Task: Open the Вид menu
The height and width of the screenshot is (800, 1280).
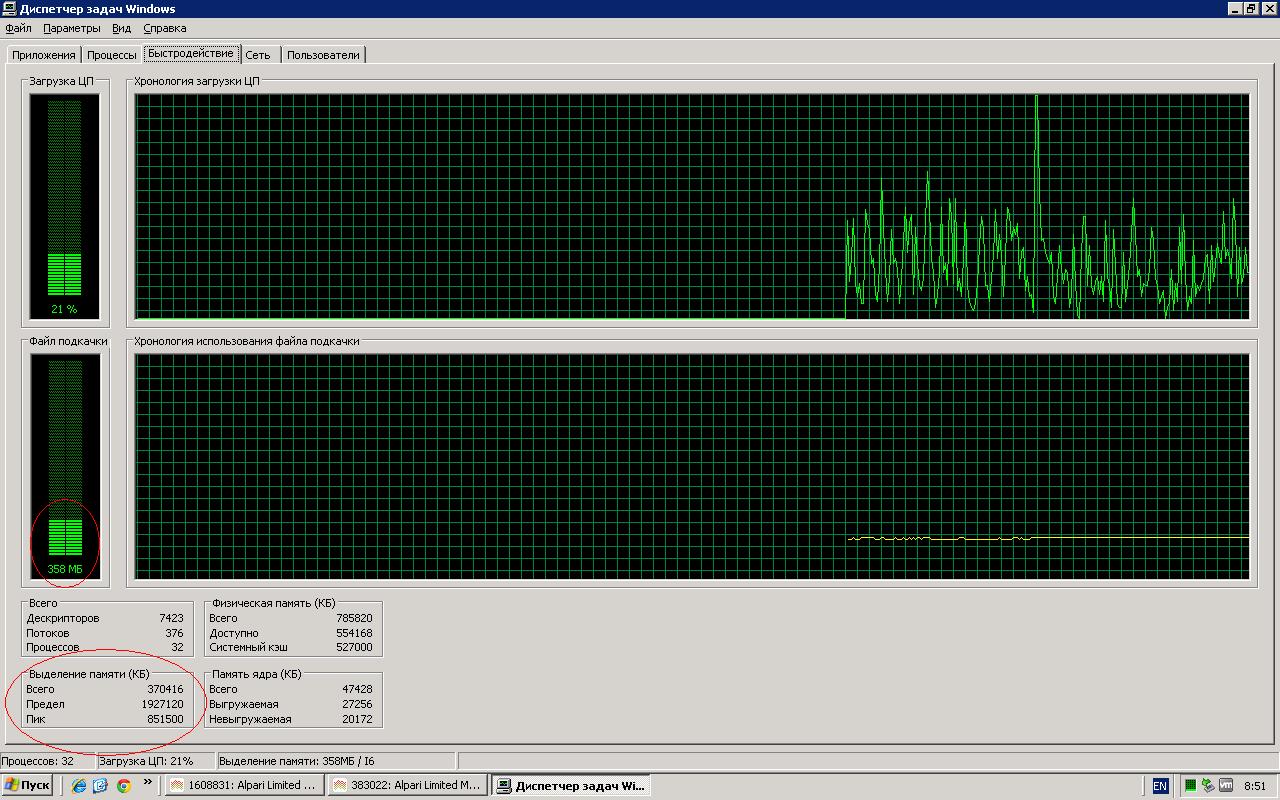Action: [x=121, y=28]
